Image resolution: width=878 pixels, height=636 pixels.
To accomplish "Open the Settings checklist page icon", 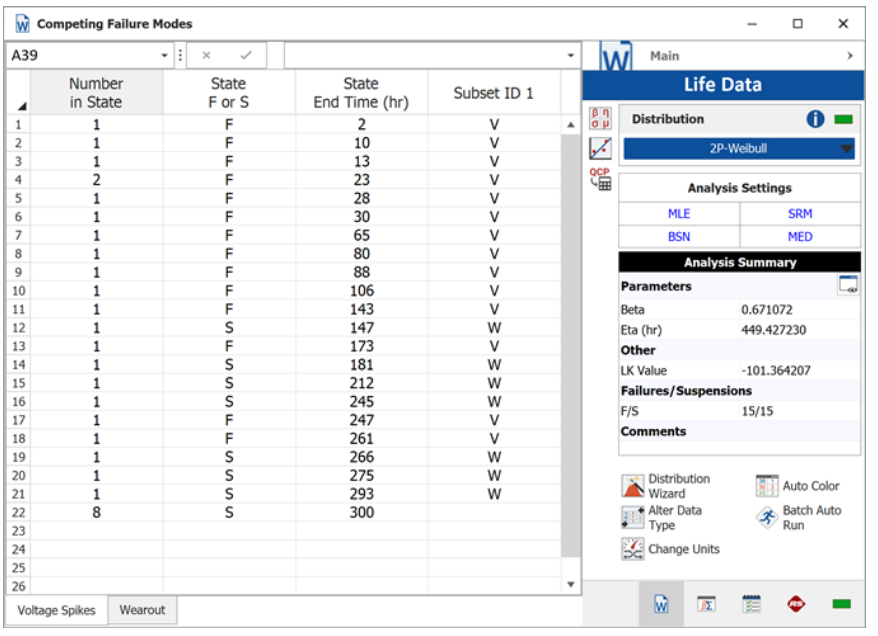I will point(751,604).
